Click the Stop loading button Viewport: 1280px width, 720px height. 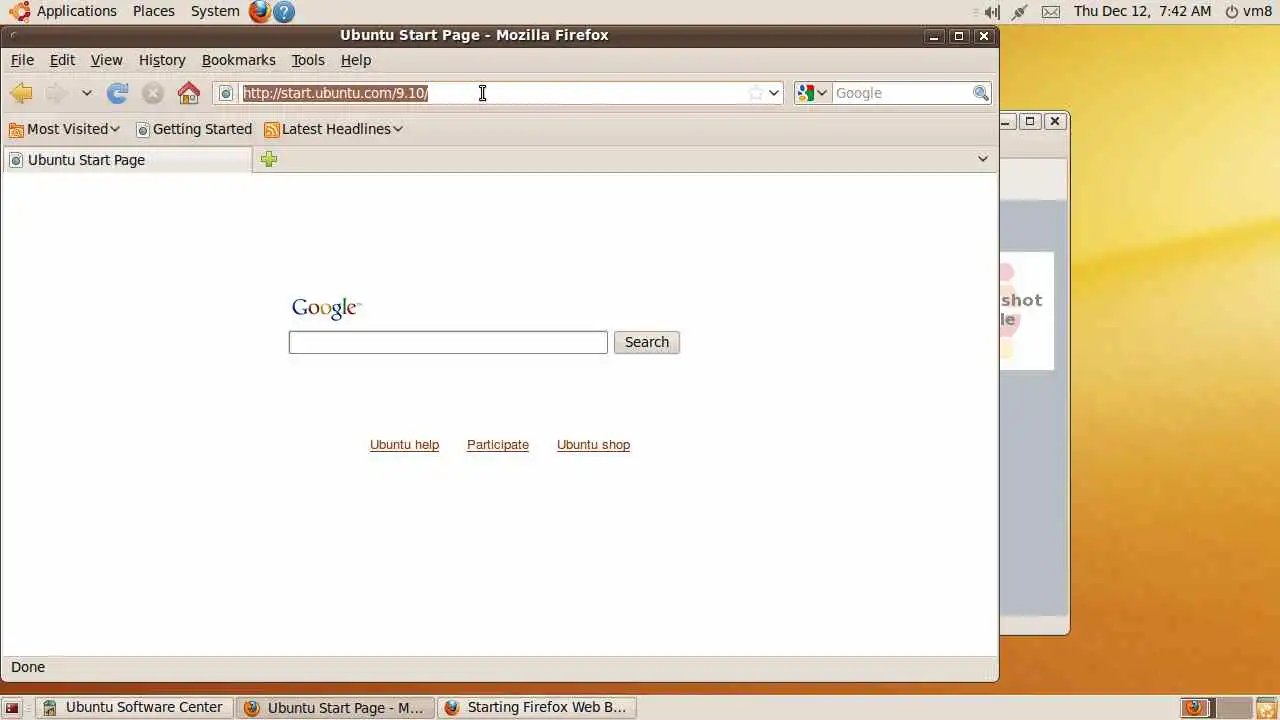[x=153, y=93]
